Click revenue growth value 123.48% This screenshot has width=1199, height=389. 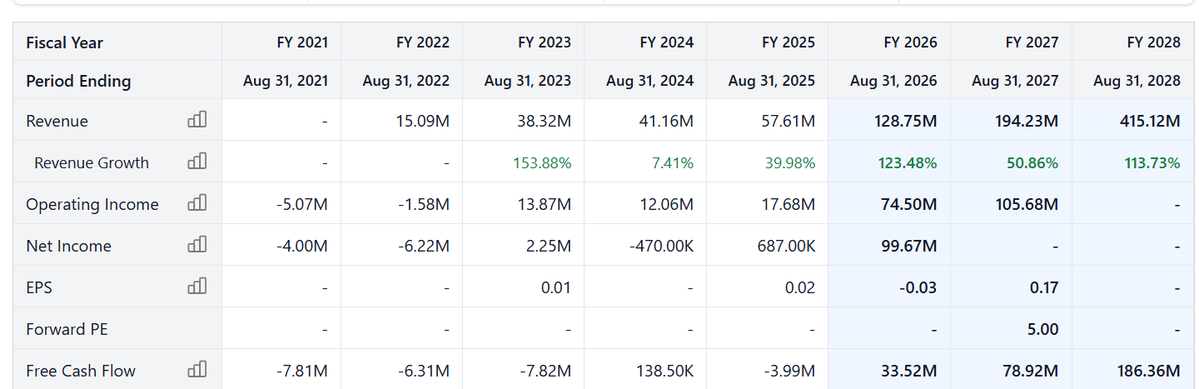pos(907,163)
